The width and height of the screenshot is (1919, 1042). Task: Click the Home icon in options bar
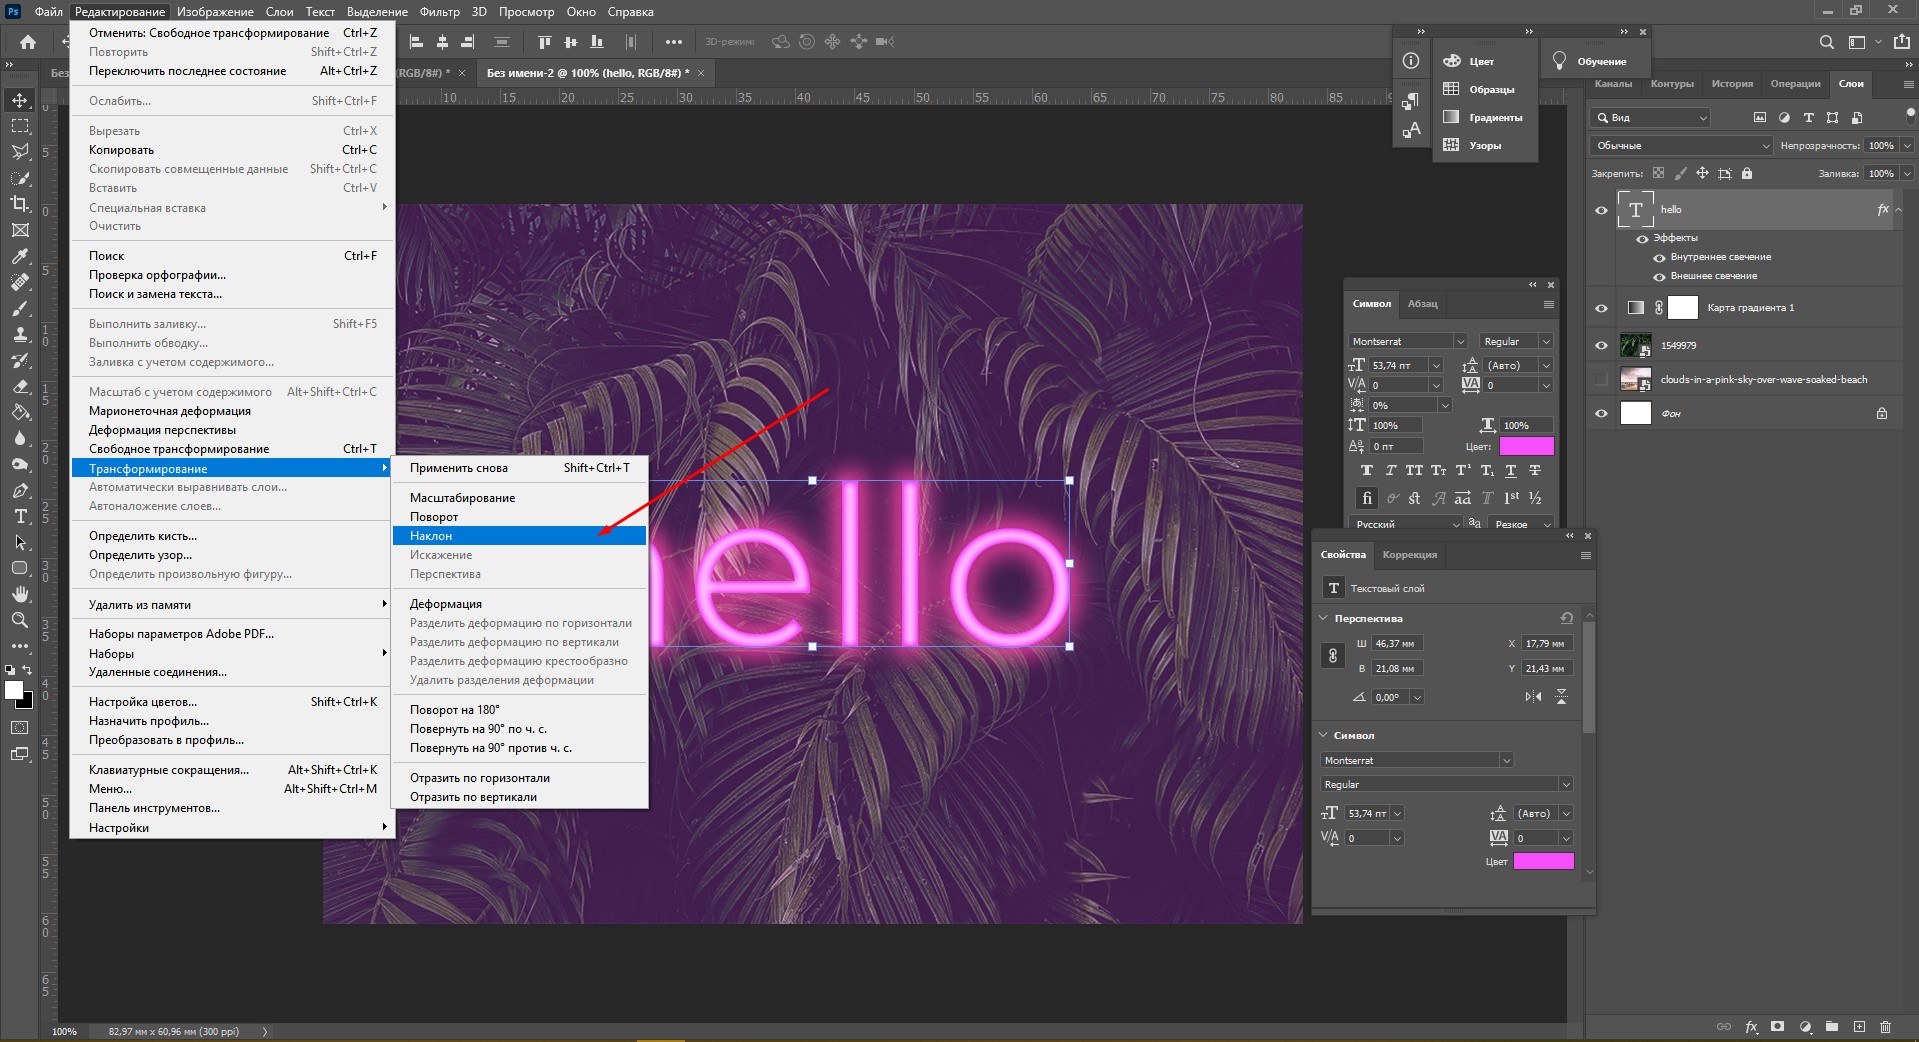pos(28,42)
